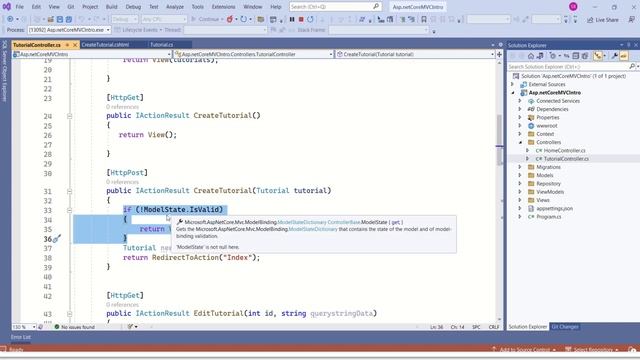
Task: Click the search magnifier icon in title bar
Action: click(x=376, y=7)
